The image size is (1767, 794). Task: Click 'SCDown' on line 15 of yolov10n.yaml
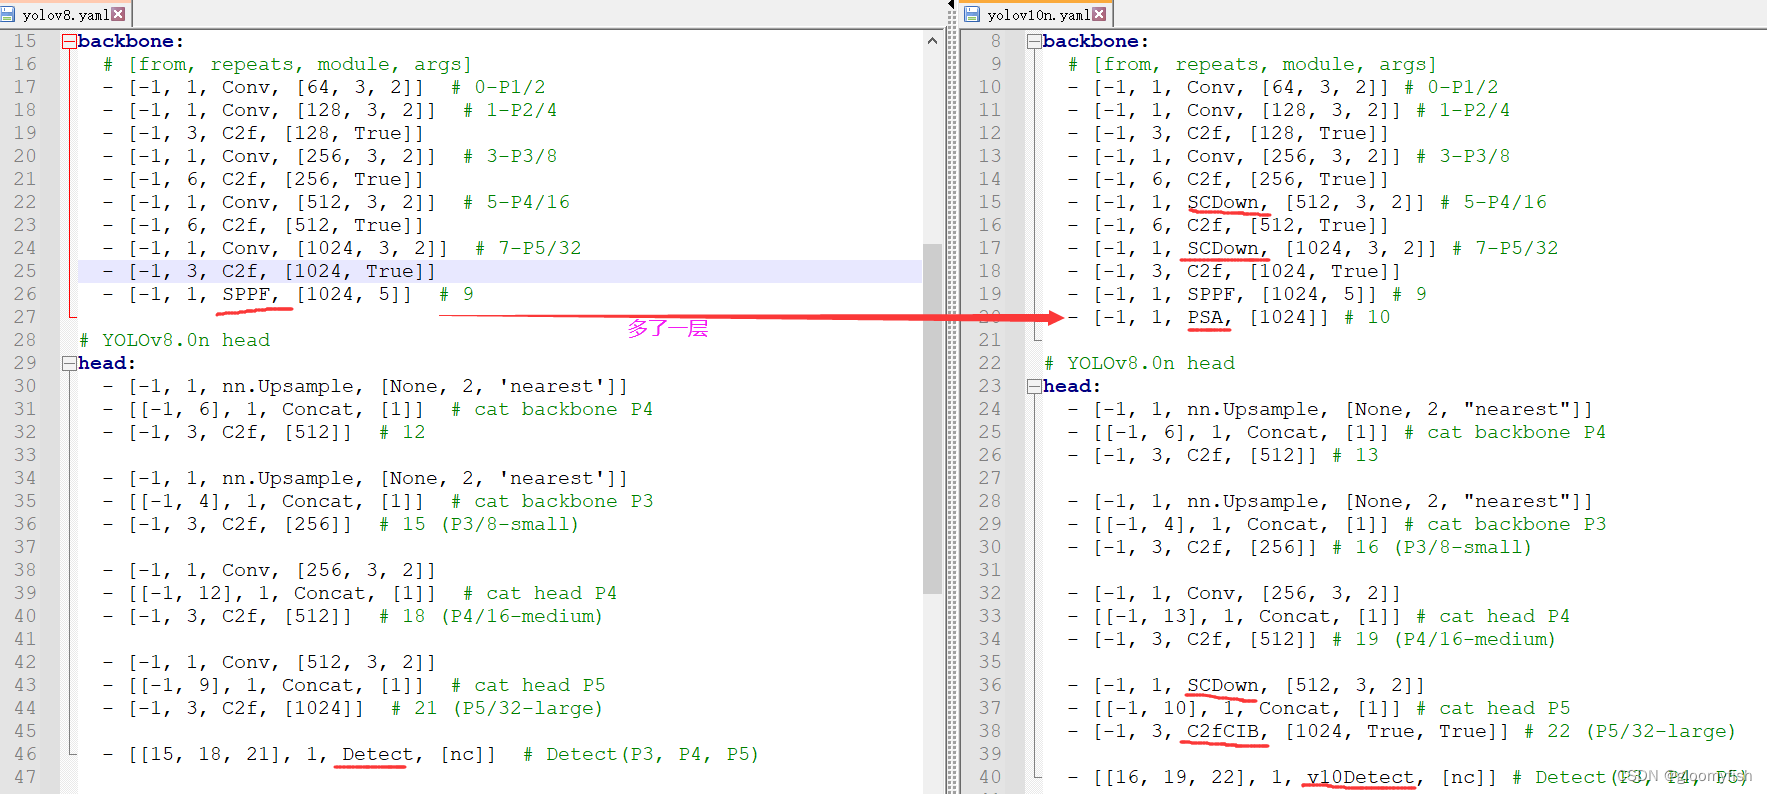click(1222, 202)
